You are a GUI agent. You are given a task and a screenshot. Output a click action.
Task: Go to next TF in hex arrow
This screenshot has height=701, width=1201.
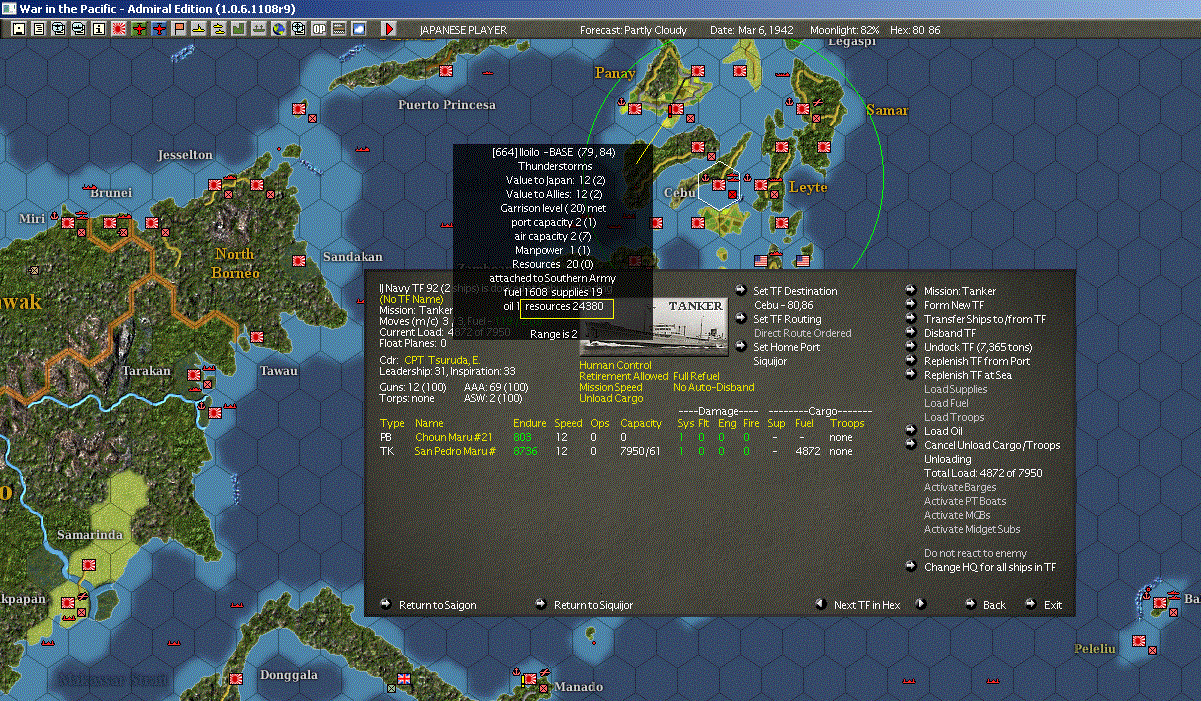point(921,604)
